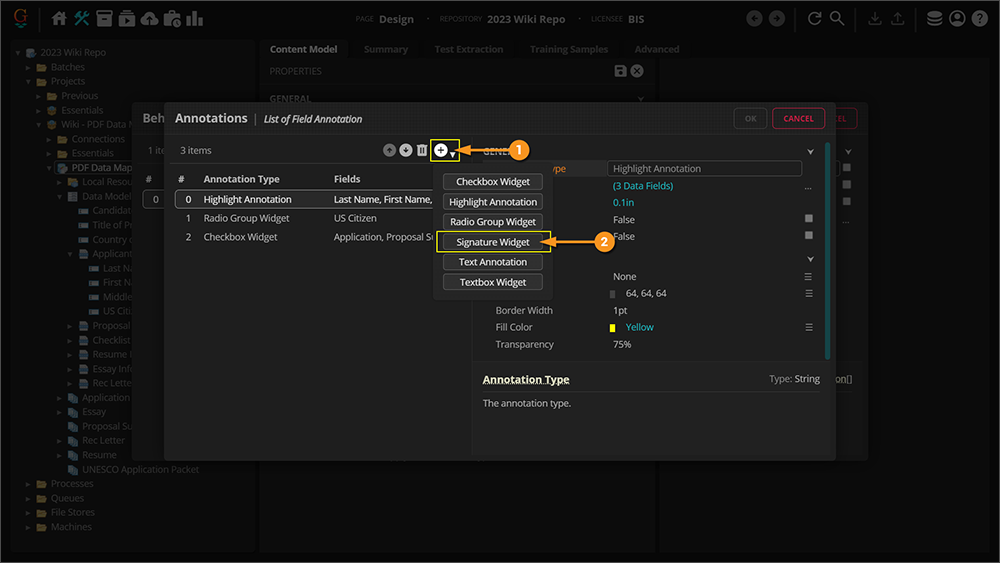The image size is (1000, 563).
Task: Click the refresh icon in top bar
Action: point(815,18)
